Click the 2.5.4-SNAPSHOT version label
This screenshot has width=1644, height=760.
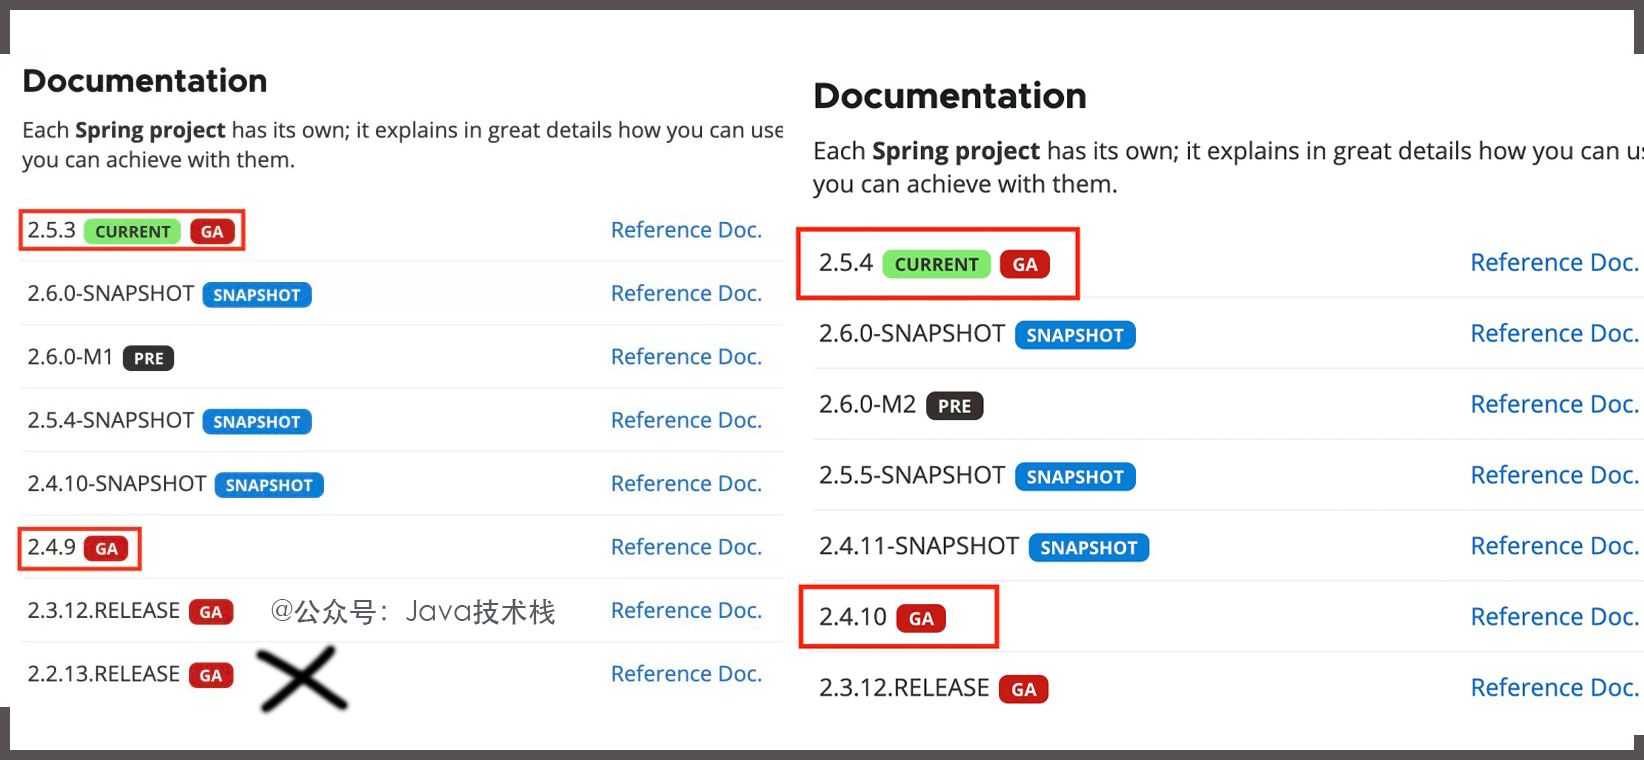click(110, 420)
